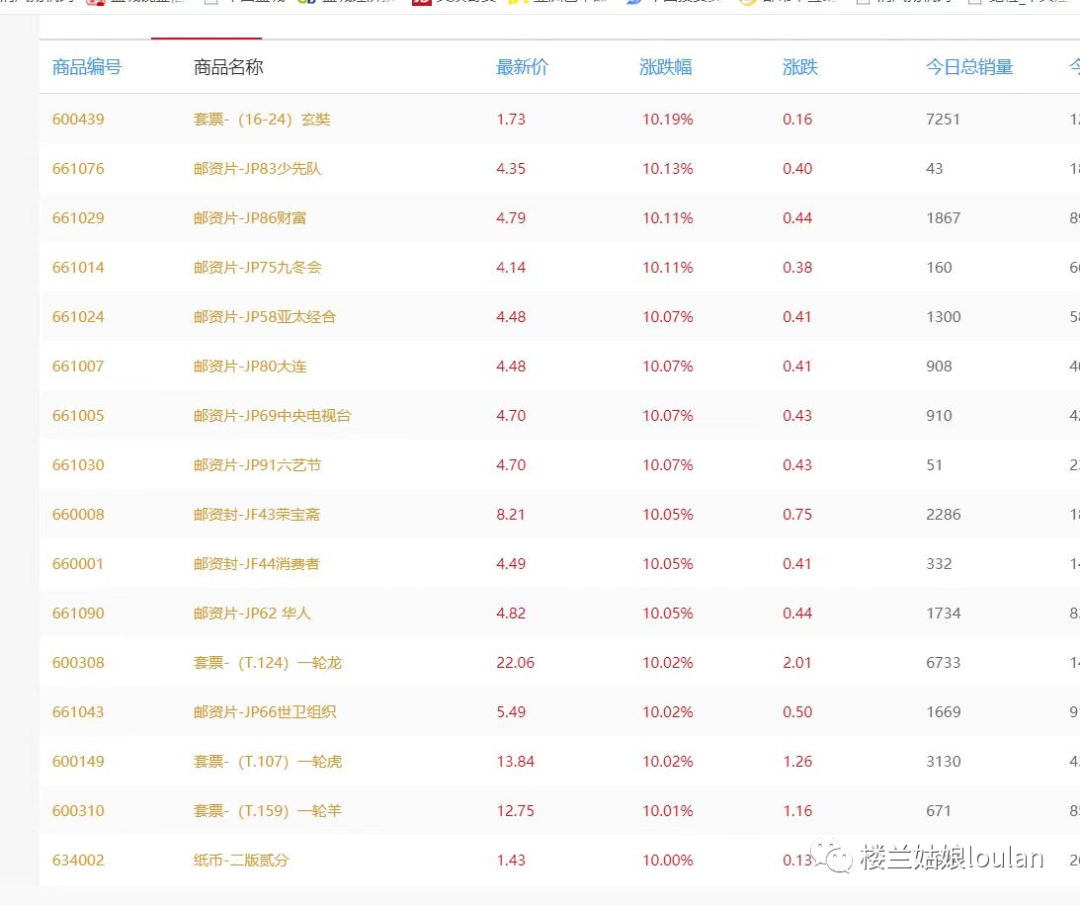The image size is (1080, 905).
Task: Select latest price 1.73
Action: 511,119
